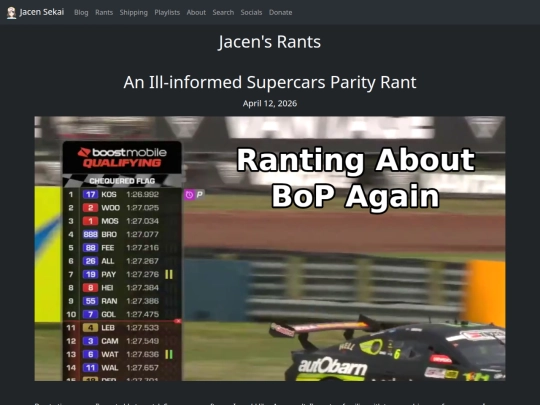
Task: Click the GOL 1:27.475 row
Action: 122,314
